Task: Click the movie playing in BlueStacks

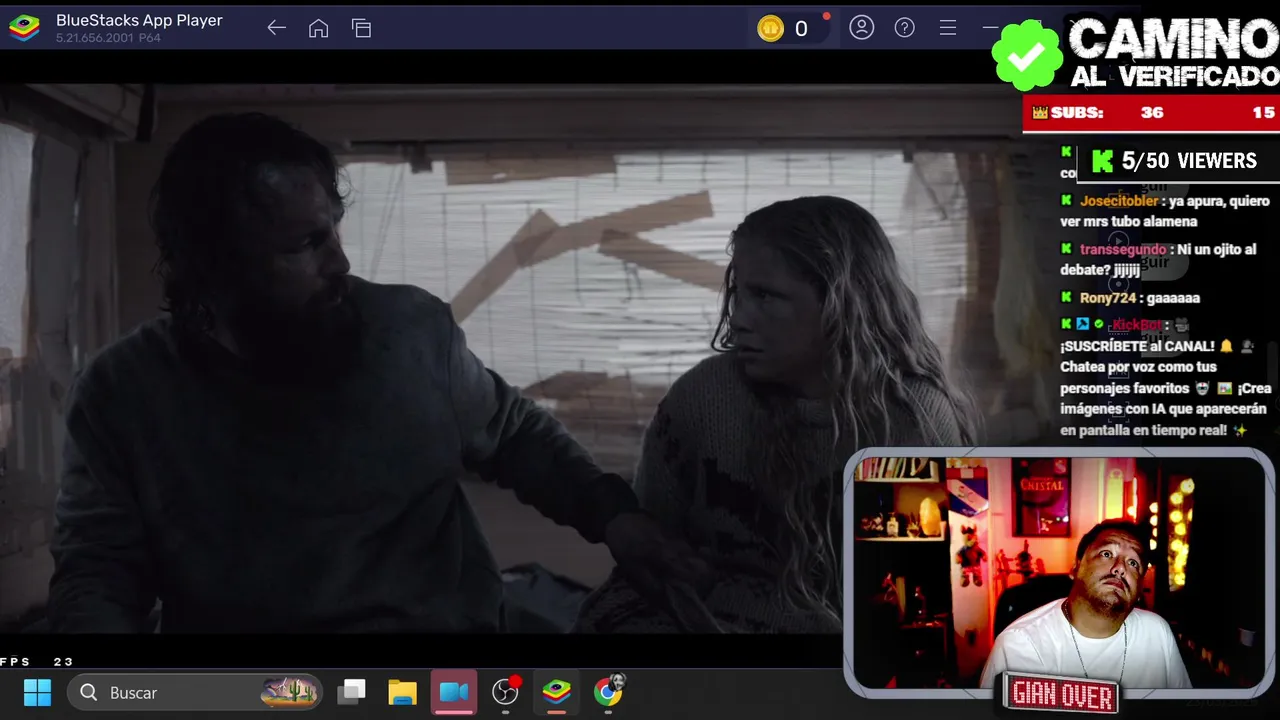Action: tap(500, 358)
